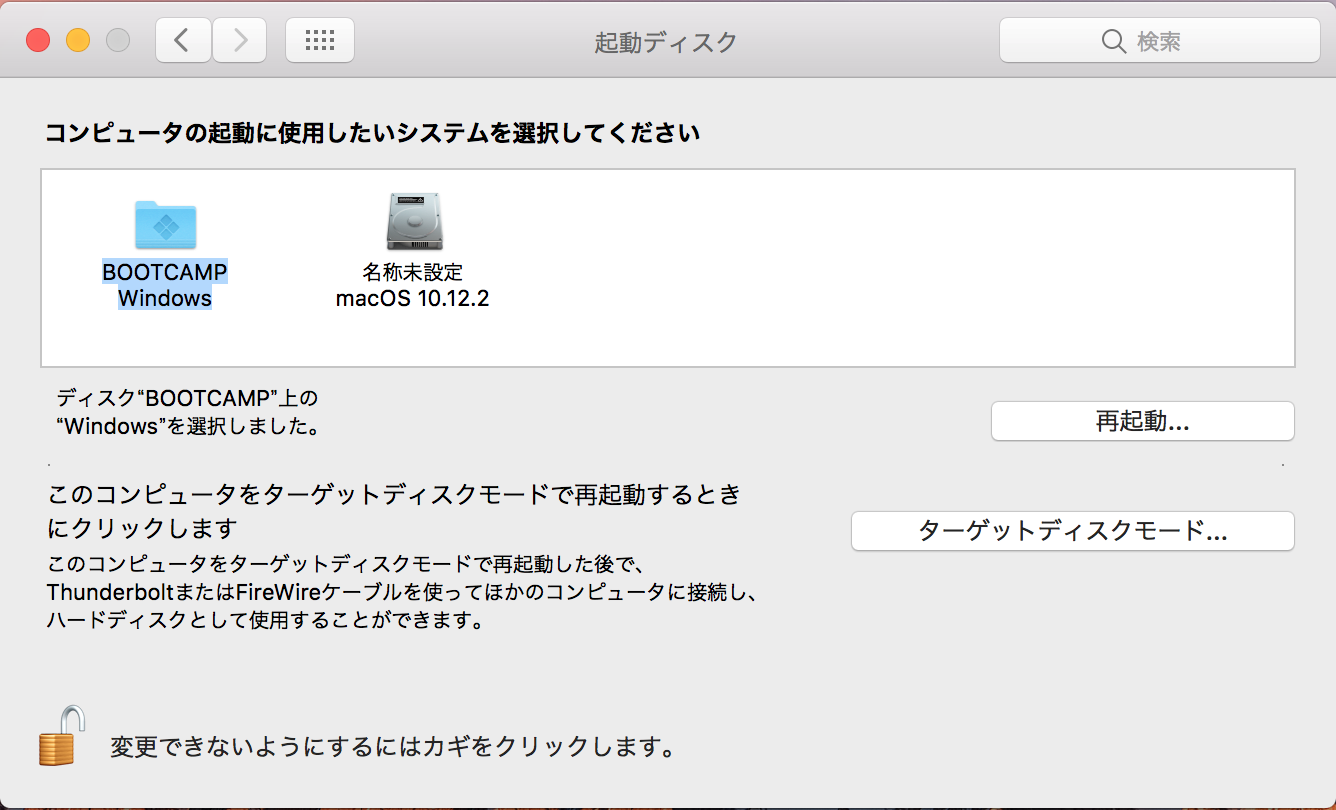Click the ディスク"BOOTCAMP"上の status text
1336x810 pixels.
point(187,398)
